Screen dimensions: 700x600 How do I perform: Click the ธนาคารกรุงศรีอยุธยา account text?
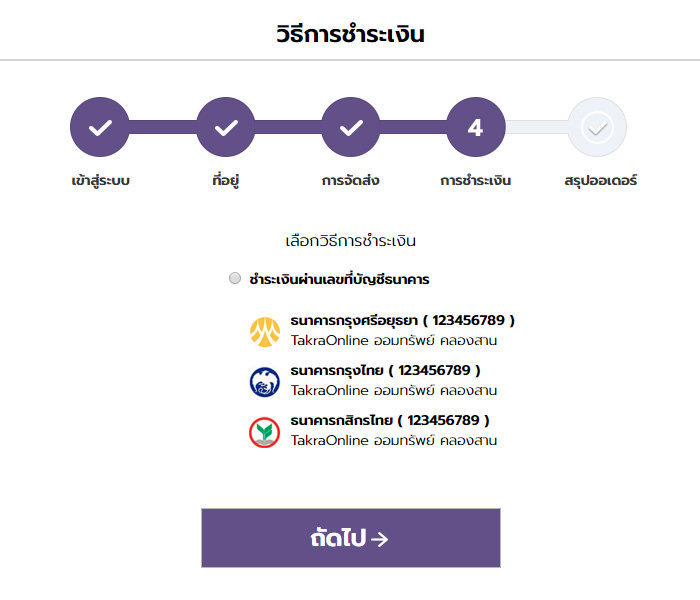click(402, 321)
